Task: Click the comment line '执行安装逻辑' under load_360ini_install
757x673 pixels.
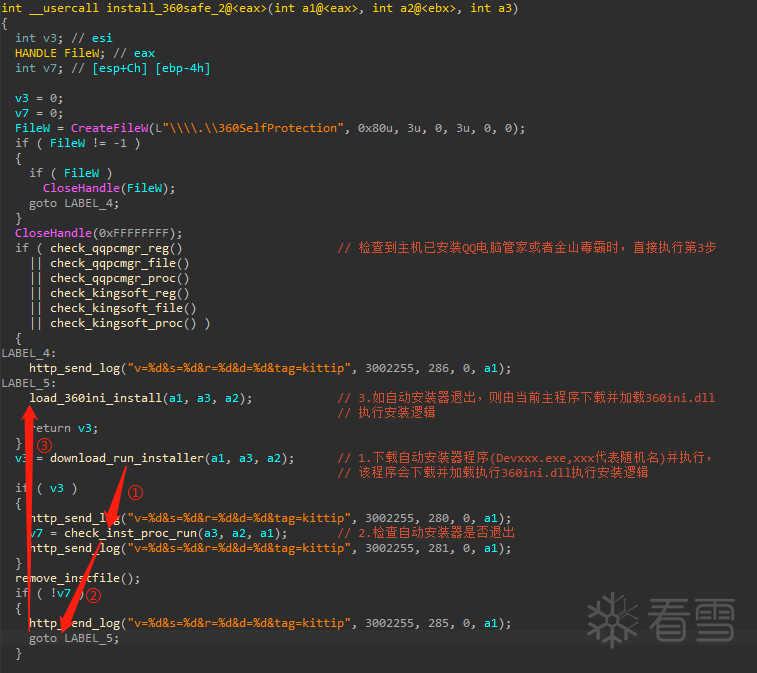Action: click(387, 412)
